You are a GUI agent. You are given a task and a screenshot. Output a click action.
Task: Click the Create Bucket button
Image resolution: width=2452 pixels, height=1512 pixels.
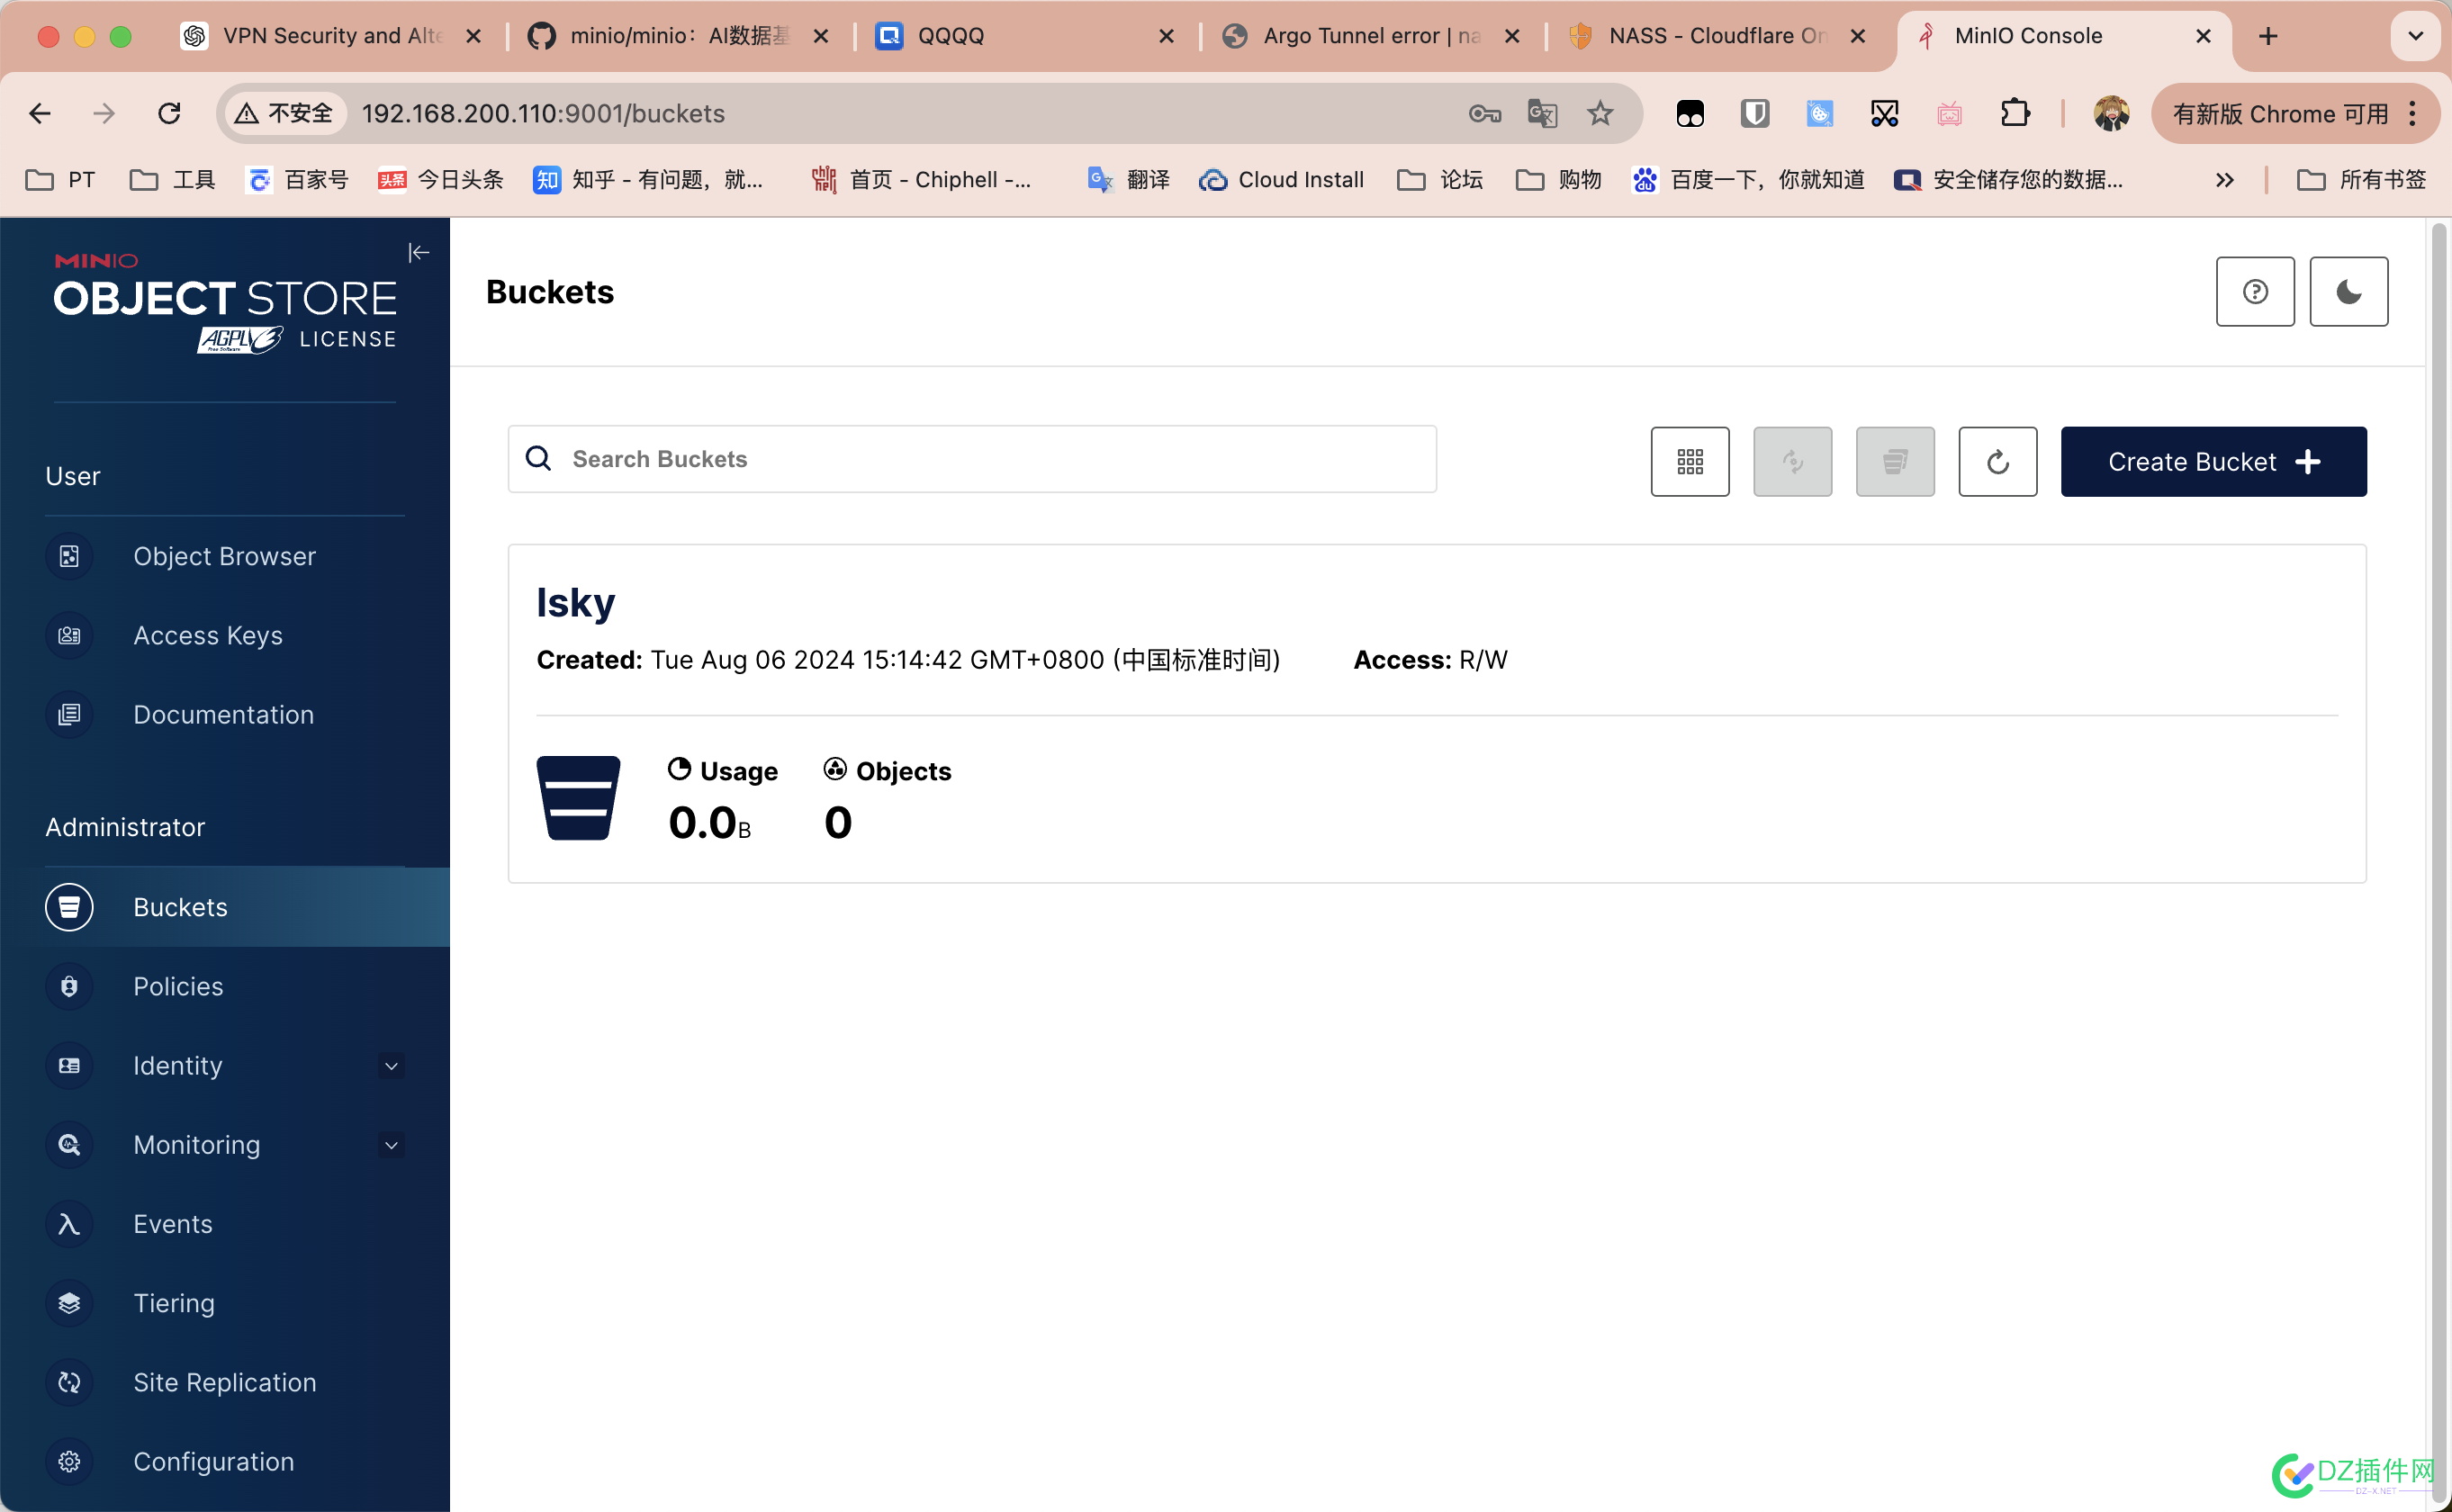(x=2213, y=461)
